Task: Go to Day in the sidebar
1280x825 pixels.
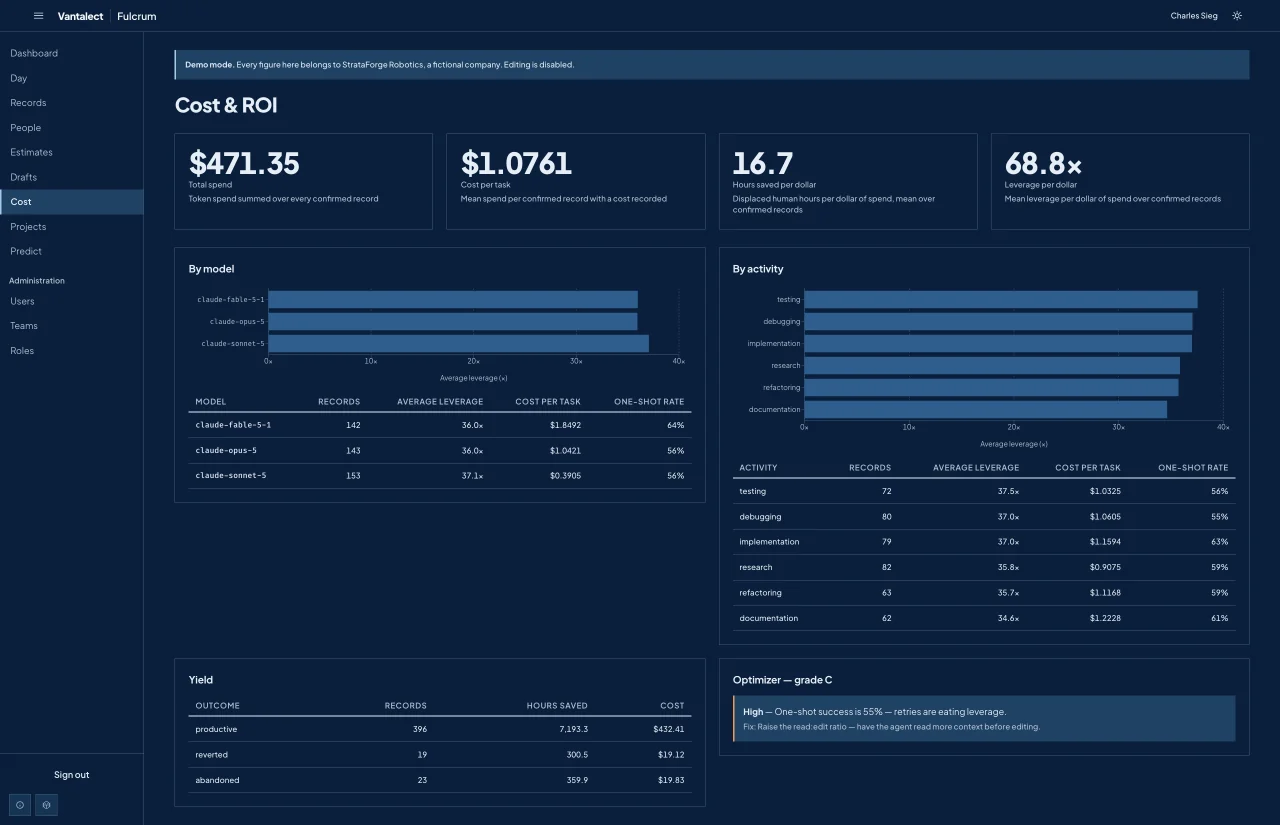Action: pyautogui.click(x=71, y=78)
